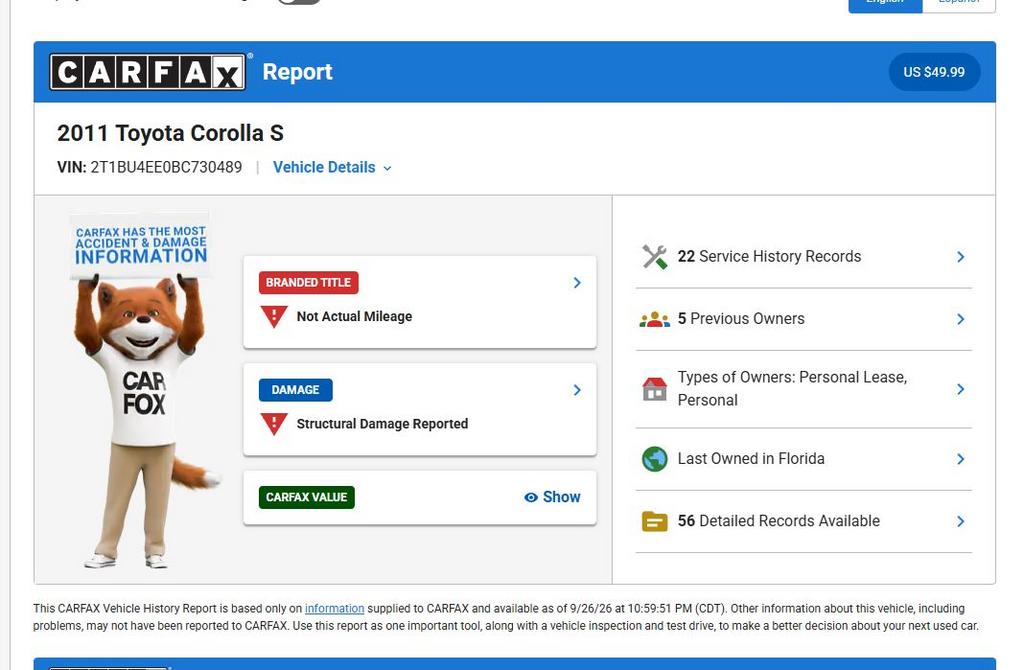Click the globe icon beside Last Owned in Florida

[654, 459]
